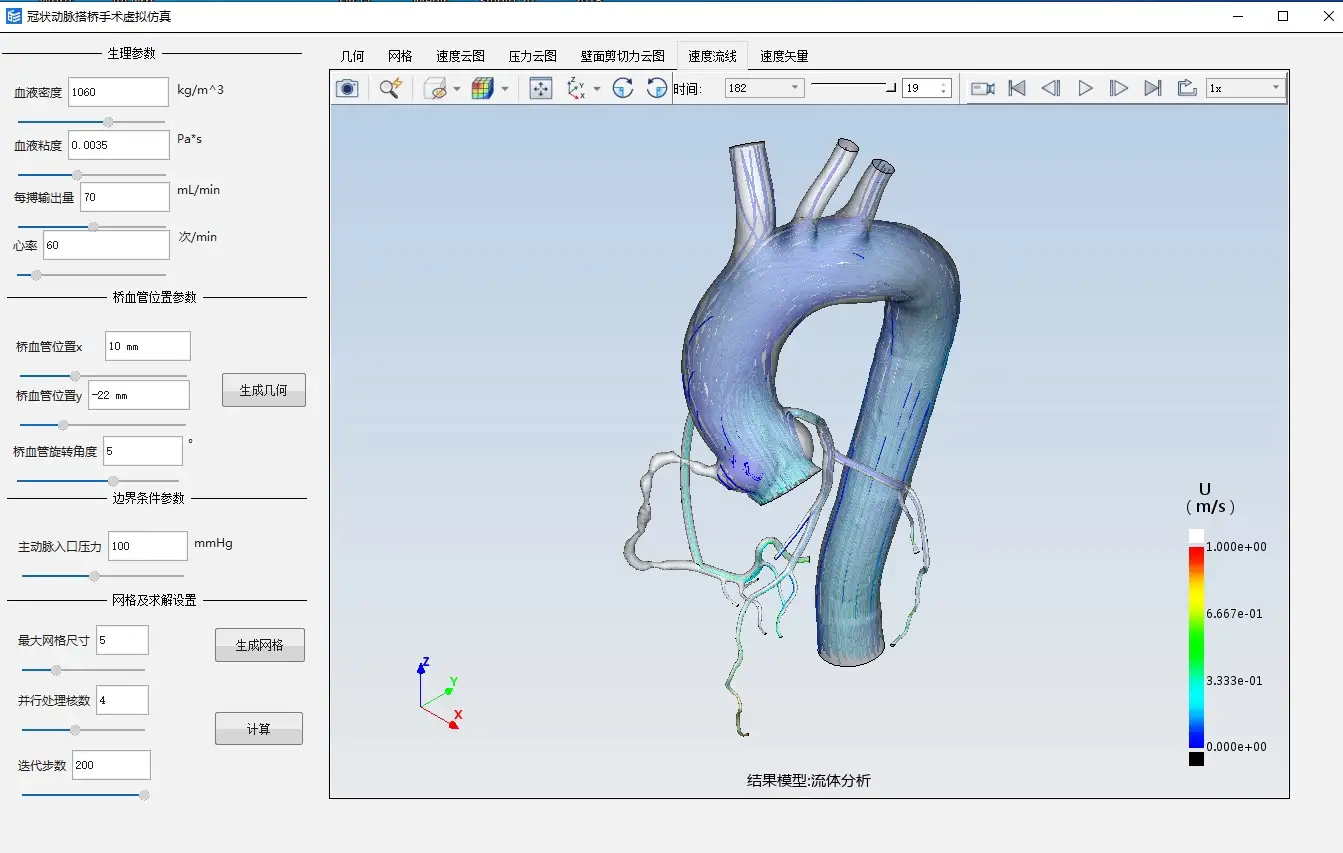Click the application icon in title bar
Viewport: 1343px width, 853px height.
tap(13, 16)
